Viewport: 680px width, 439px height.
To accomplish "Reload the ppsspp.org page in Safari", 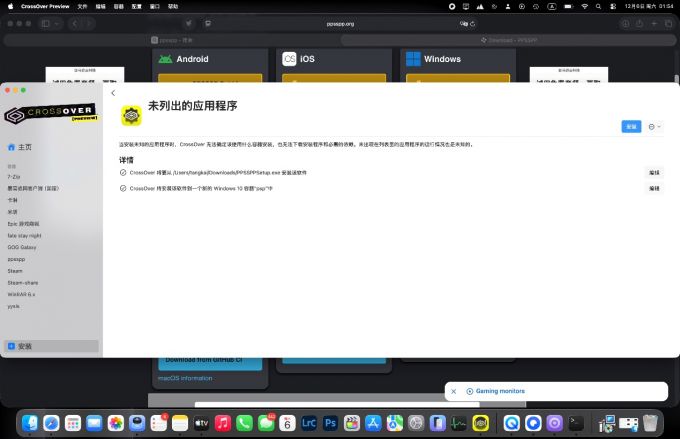I will point(473,24).
